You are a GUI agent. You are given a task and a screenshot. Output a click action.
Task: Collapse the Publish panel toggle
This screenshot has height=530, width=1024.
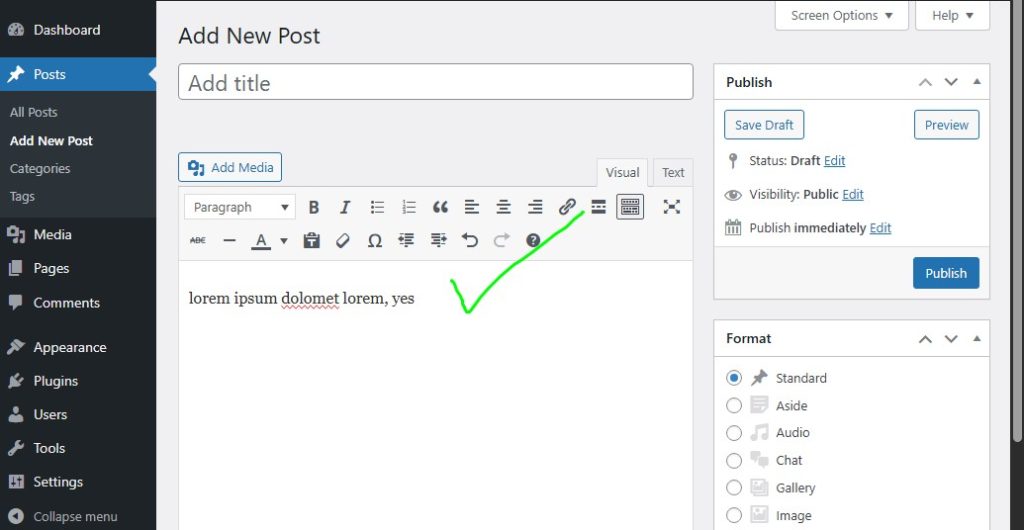pos(977,82)
